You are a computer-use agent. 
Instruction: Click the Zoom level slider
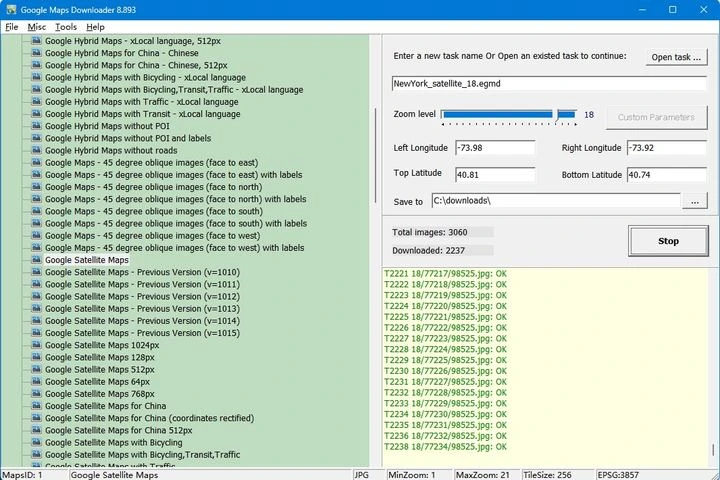click(508, 114)
